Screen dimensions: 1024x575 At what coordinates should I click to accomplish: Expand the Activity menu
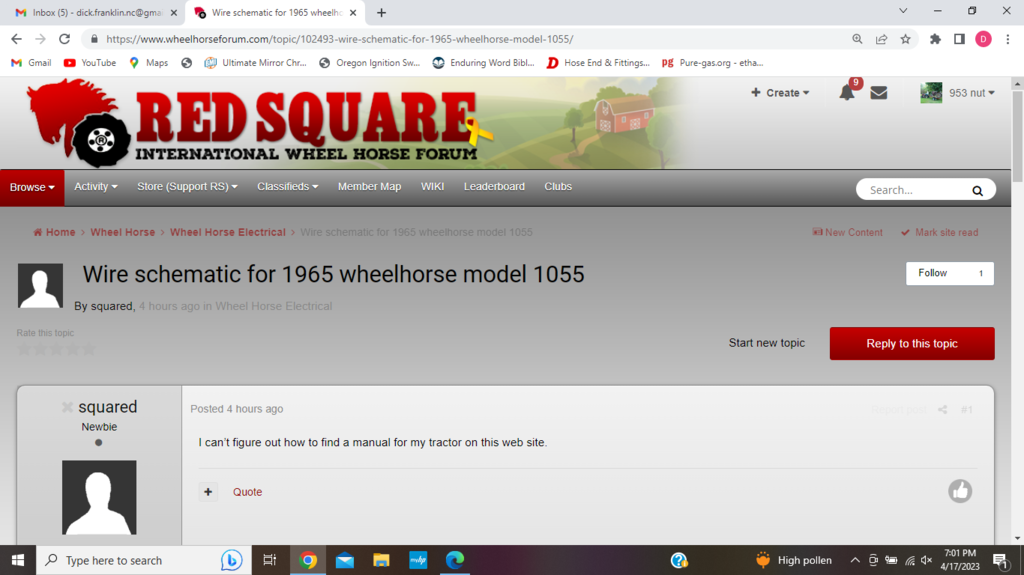(95, 187)
